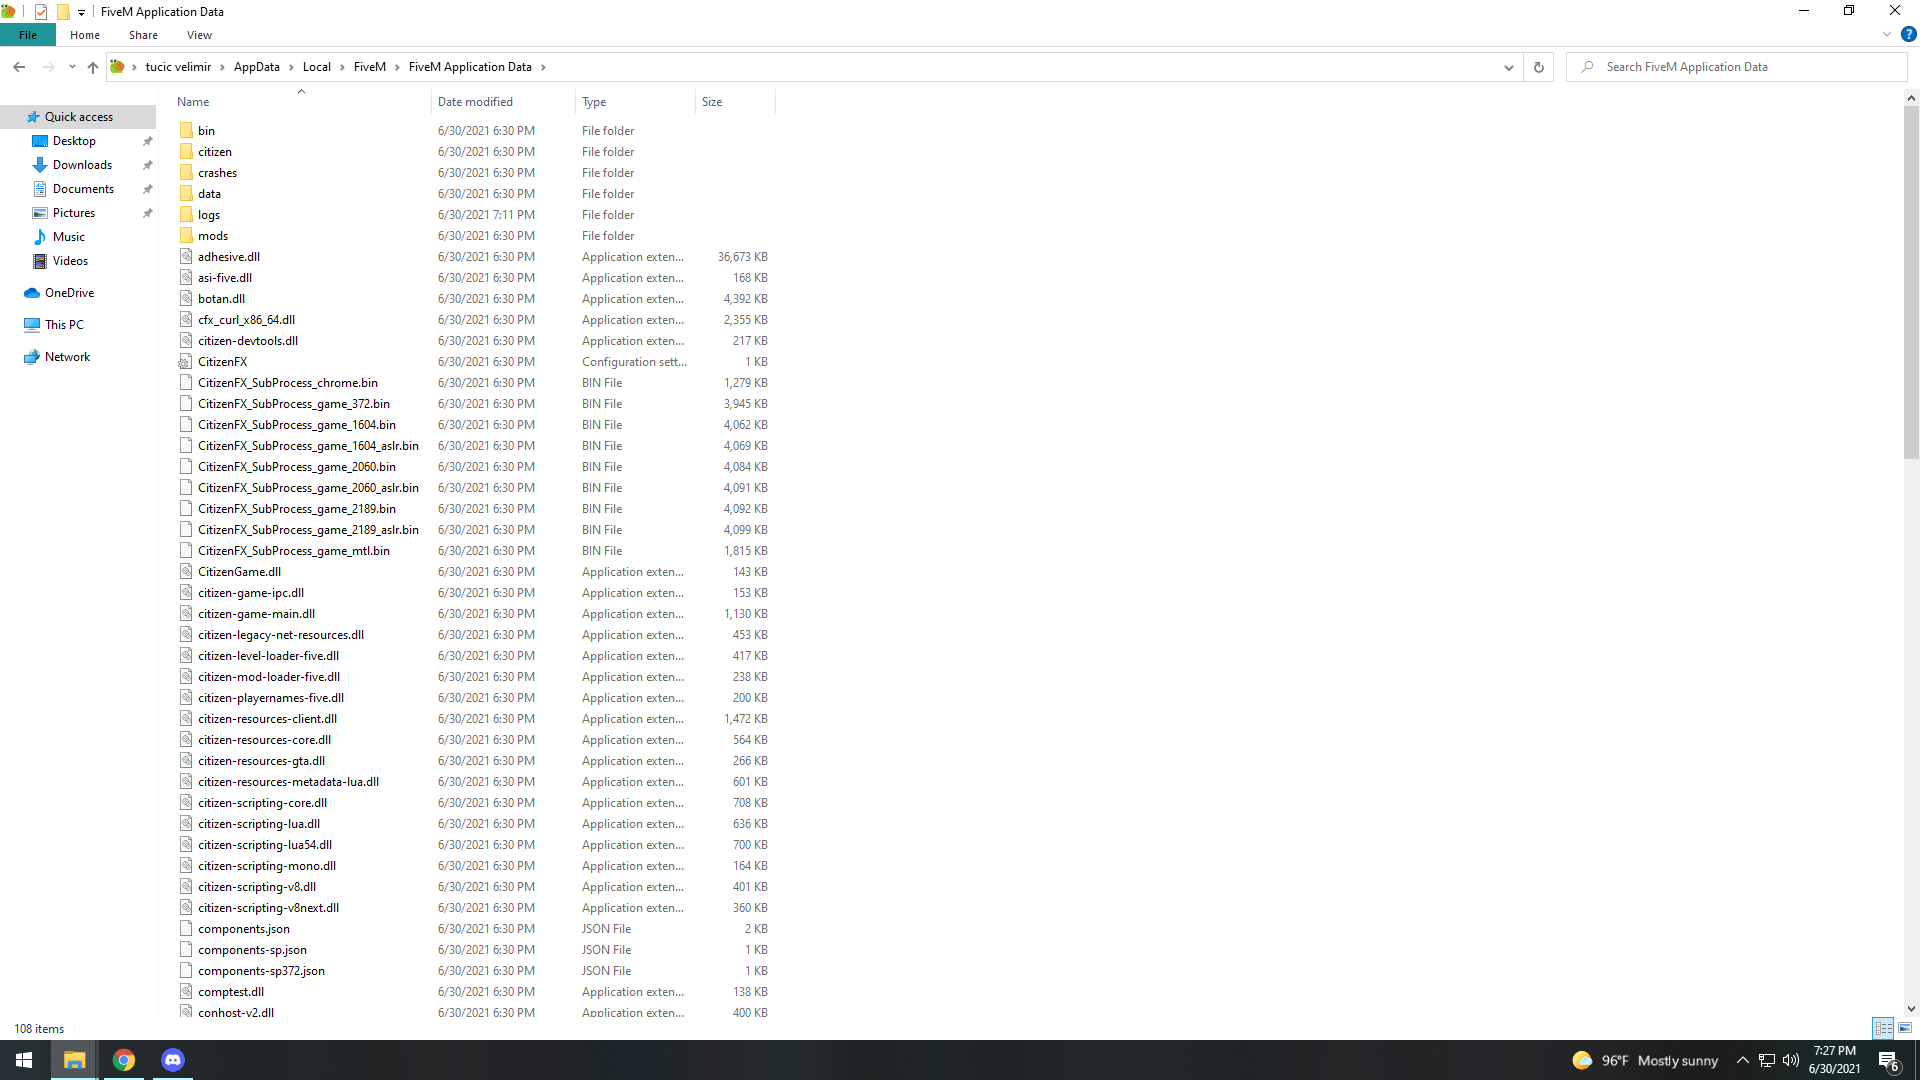Click the Forward navigation arrow
The height and width of the screenshot is (1080, 1920).
click(x=48, y=67)
